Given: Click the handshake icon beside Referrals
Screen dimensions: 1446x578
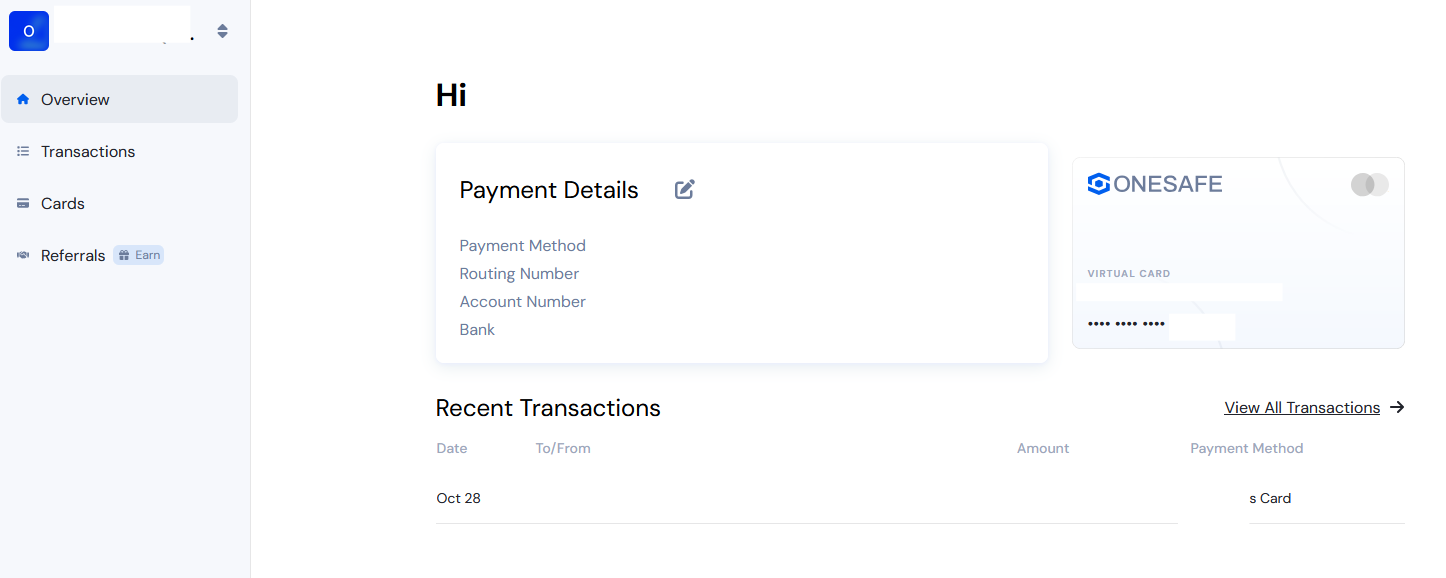Looking at the screenshot, I should click(23, 255).
